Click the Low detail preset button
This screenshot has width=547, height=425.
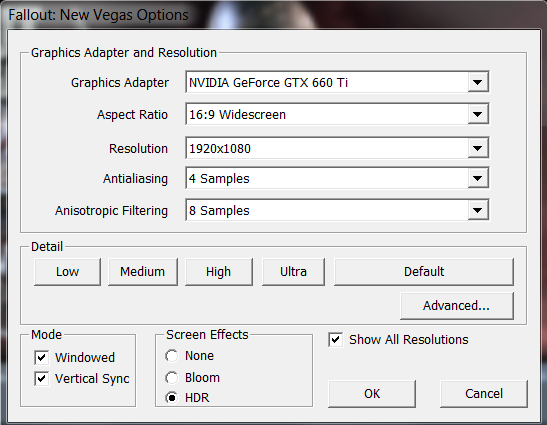point(67,272)
